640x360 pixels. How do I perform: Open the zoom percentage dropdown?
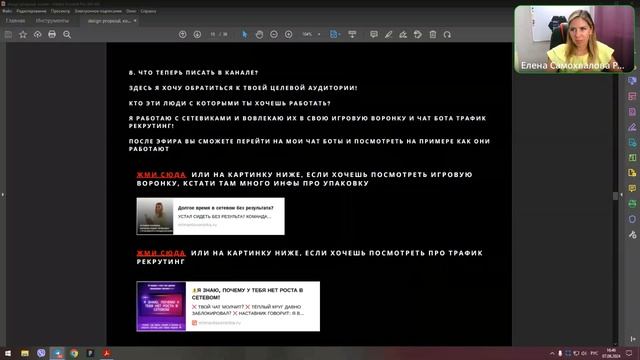pos(319,35)
